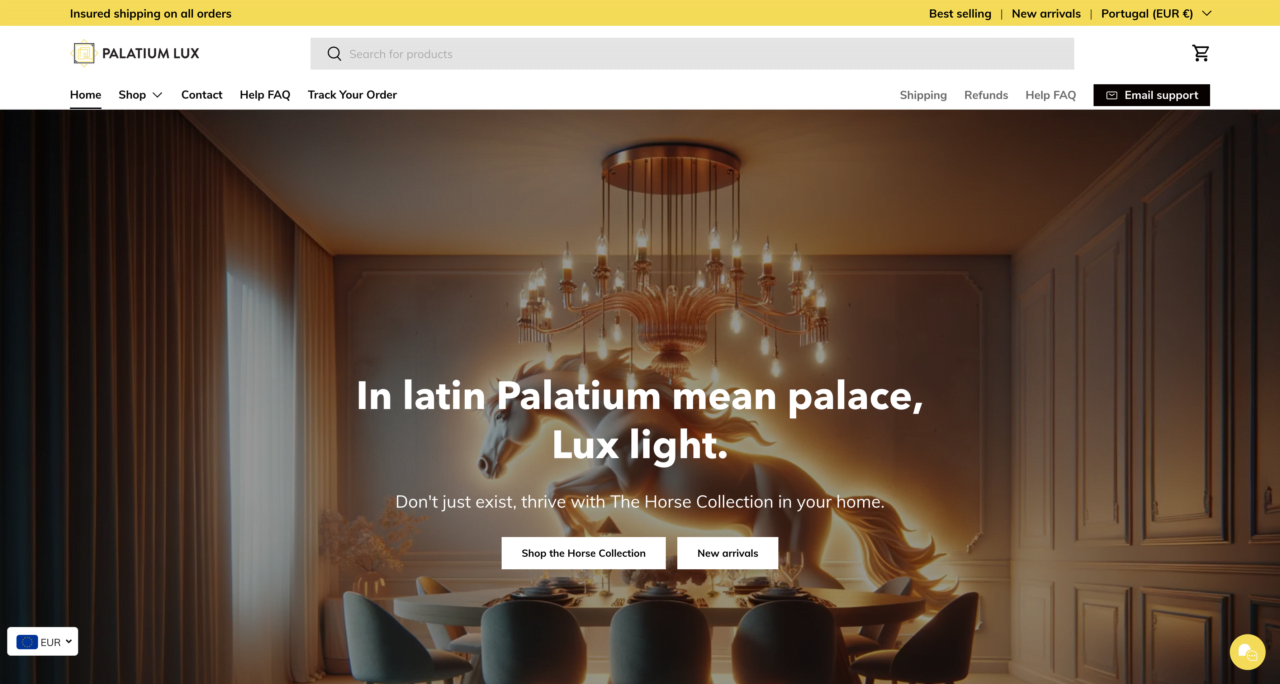1280x684 pixels.
Task: Open the shopping cart icon
Action: tap(1201, 53)
